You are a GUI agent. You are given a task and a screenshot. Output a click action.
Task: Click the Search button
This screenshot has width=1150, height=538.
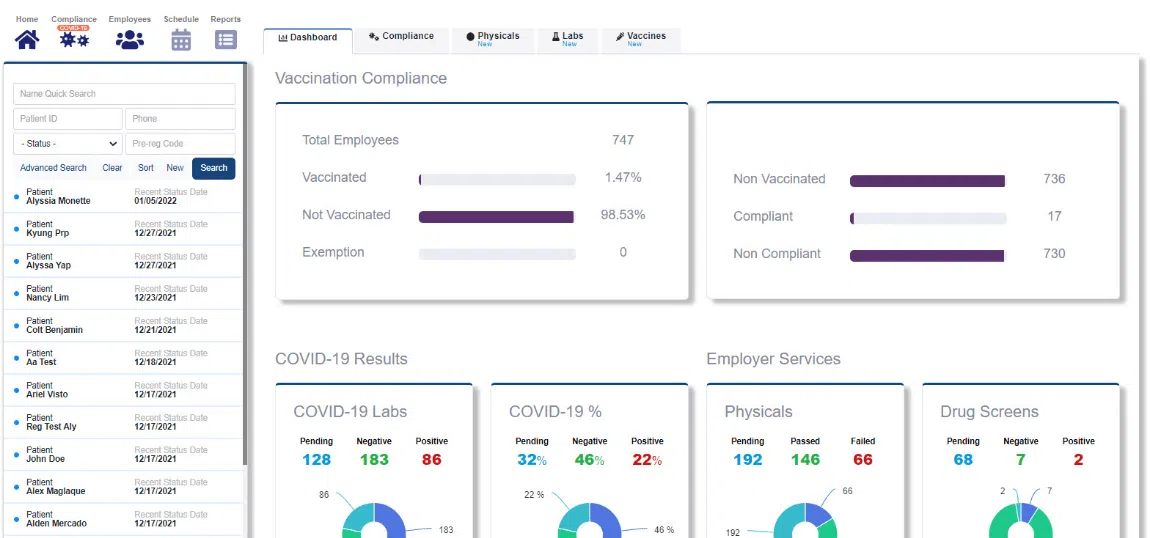213,168
